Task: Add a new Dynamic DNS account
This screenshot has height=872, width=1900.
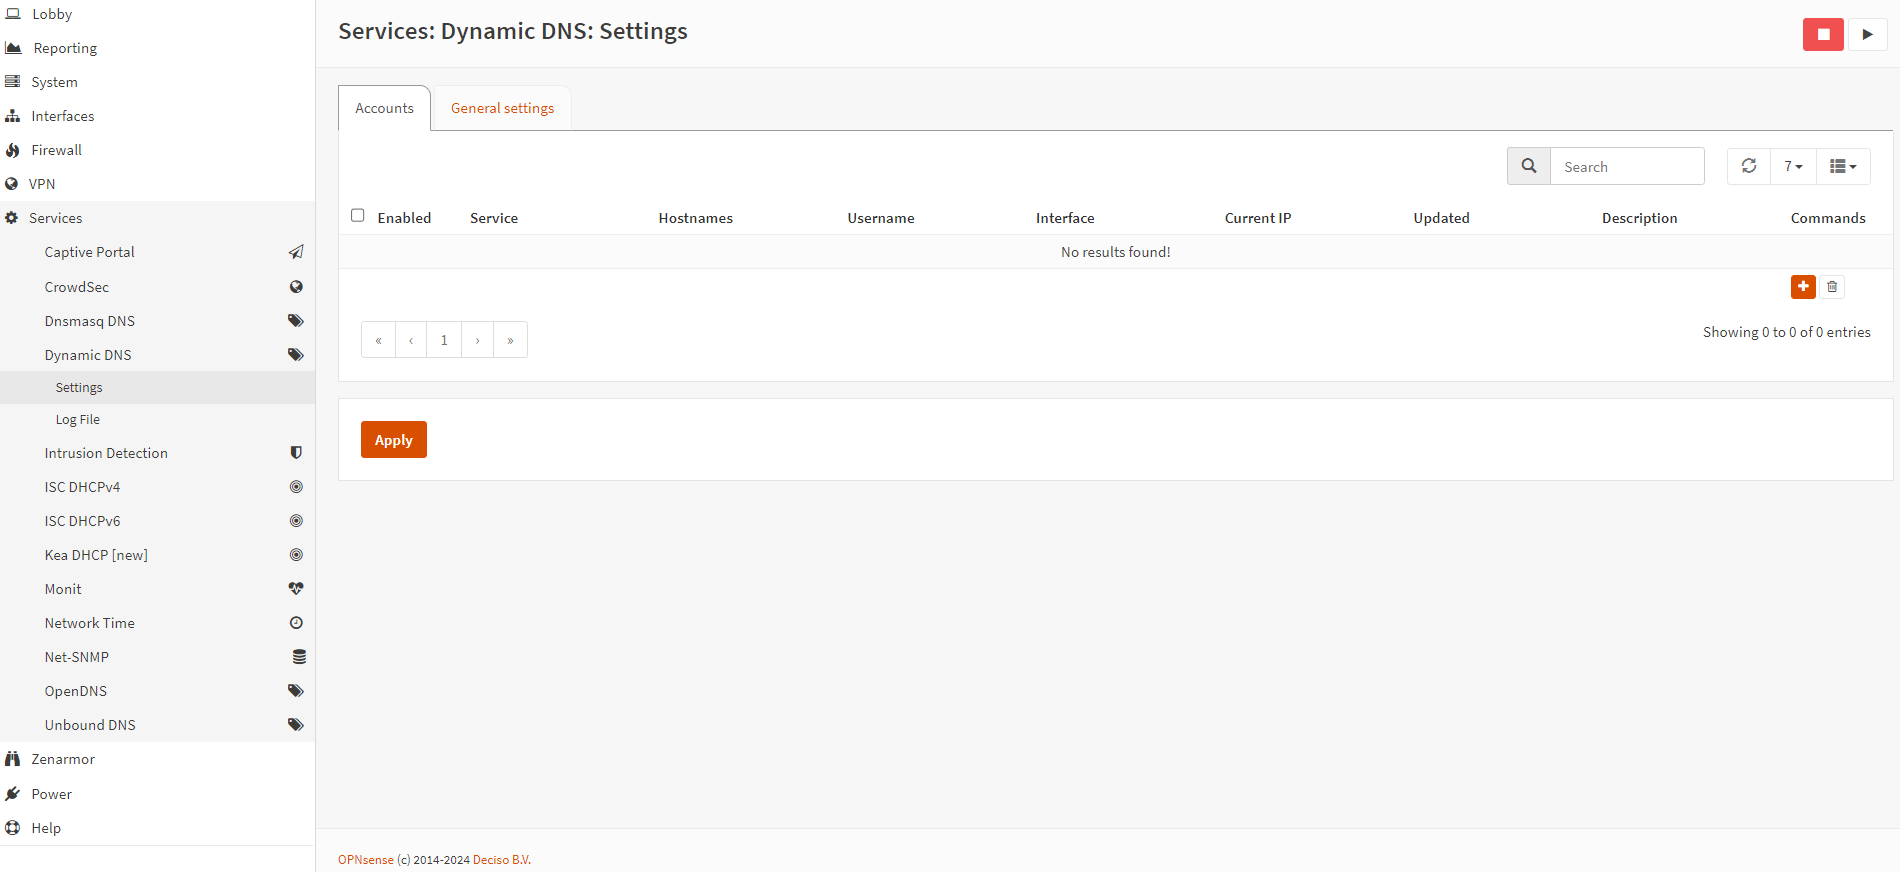Action: click(1802, 287)
